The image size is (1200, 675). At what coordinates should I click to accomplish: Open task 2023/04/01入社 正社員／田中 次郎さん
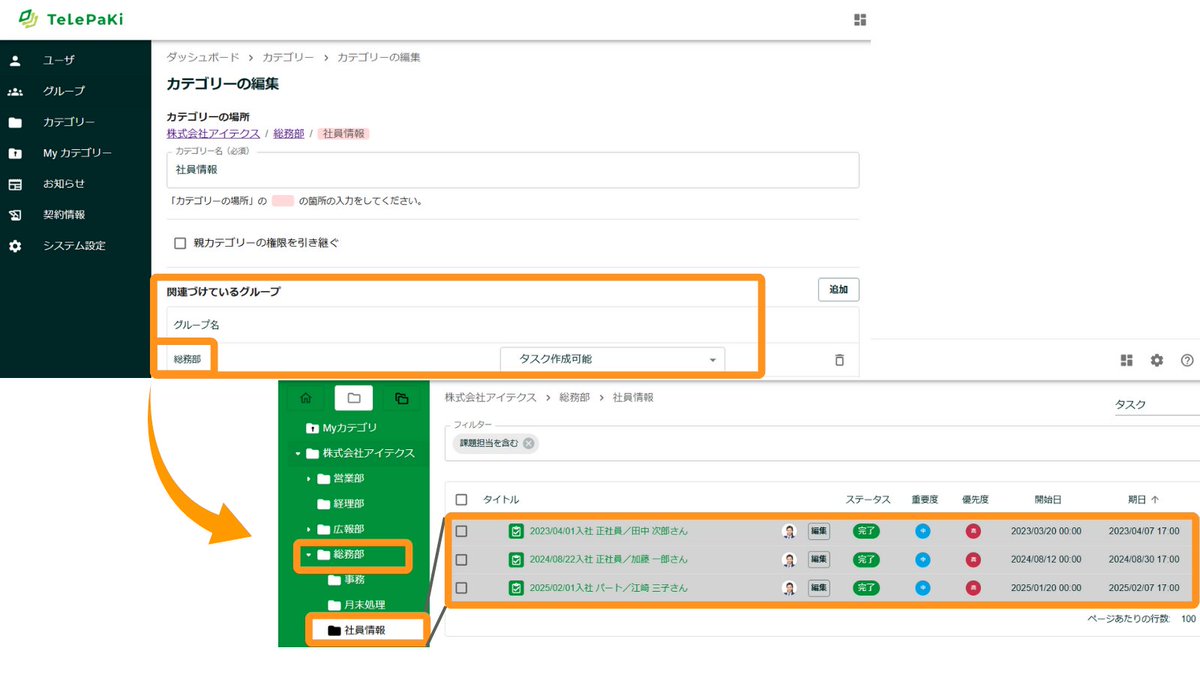pos(608,531)
